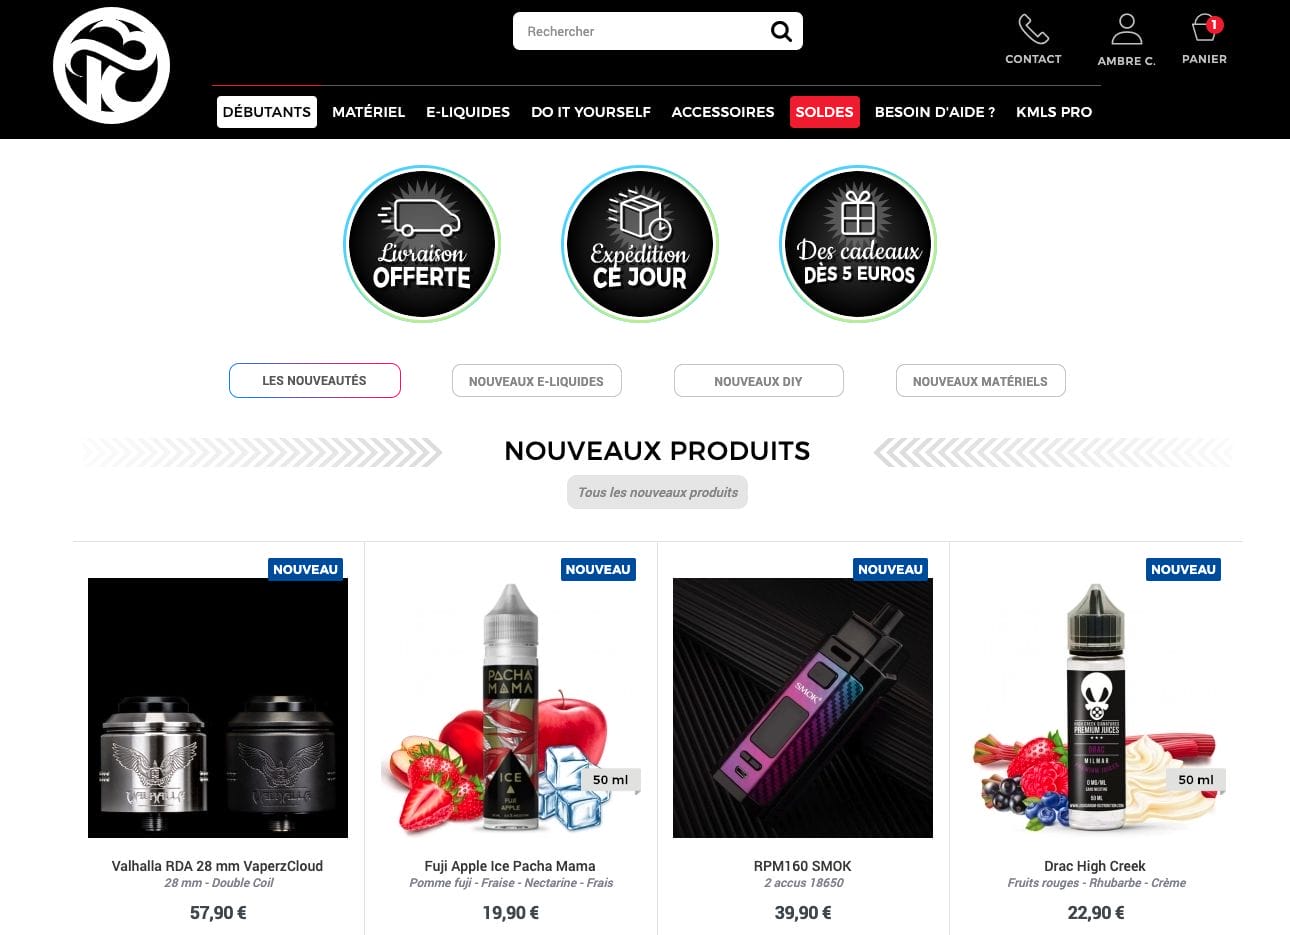Click Tous les nouveaux produits button
The width and height of the screenshot is (1290, 935).
click(x=658, y=492)
